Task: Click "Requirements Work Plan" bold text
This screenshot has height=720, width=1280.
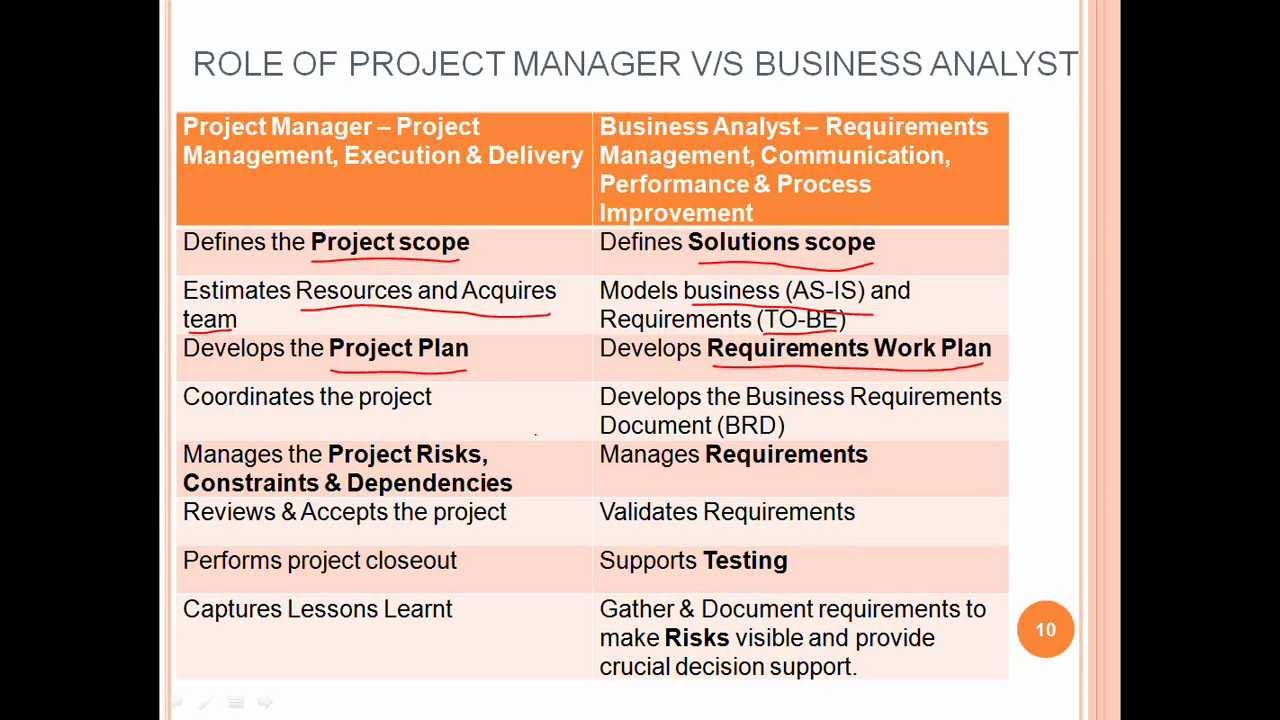Action: tap(849, 348)
